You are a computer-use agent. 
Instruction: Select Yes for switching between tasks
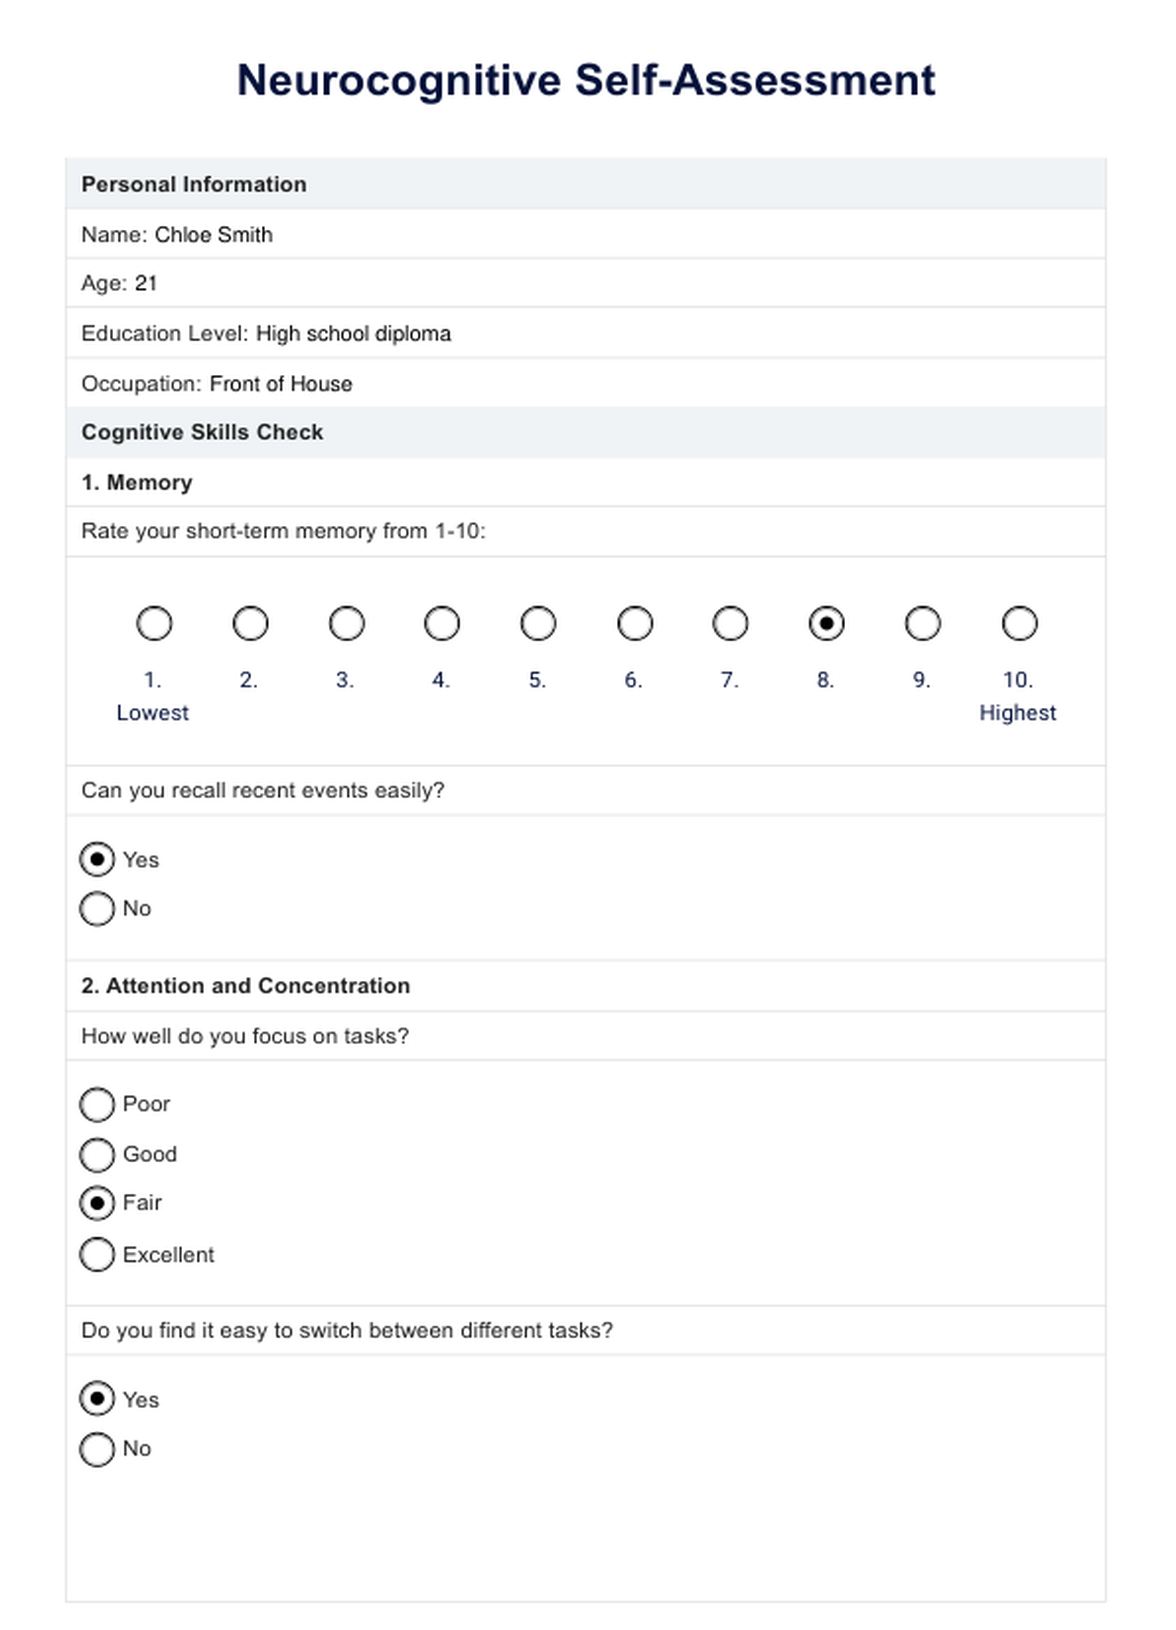97,1399
